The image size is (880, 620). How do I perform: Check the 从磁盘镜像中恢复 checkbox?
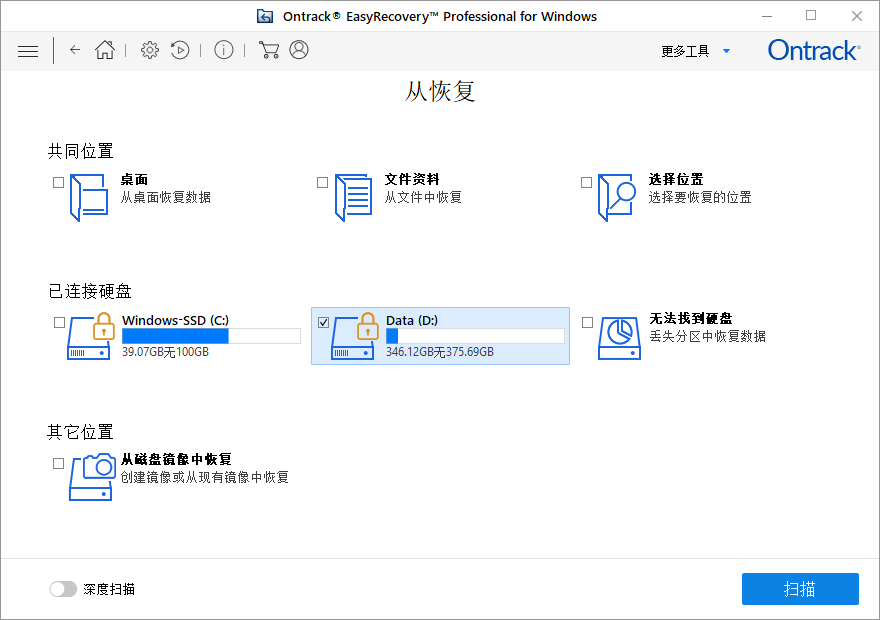pos(58,463)
